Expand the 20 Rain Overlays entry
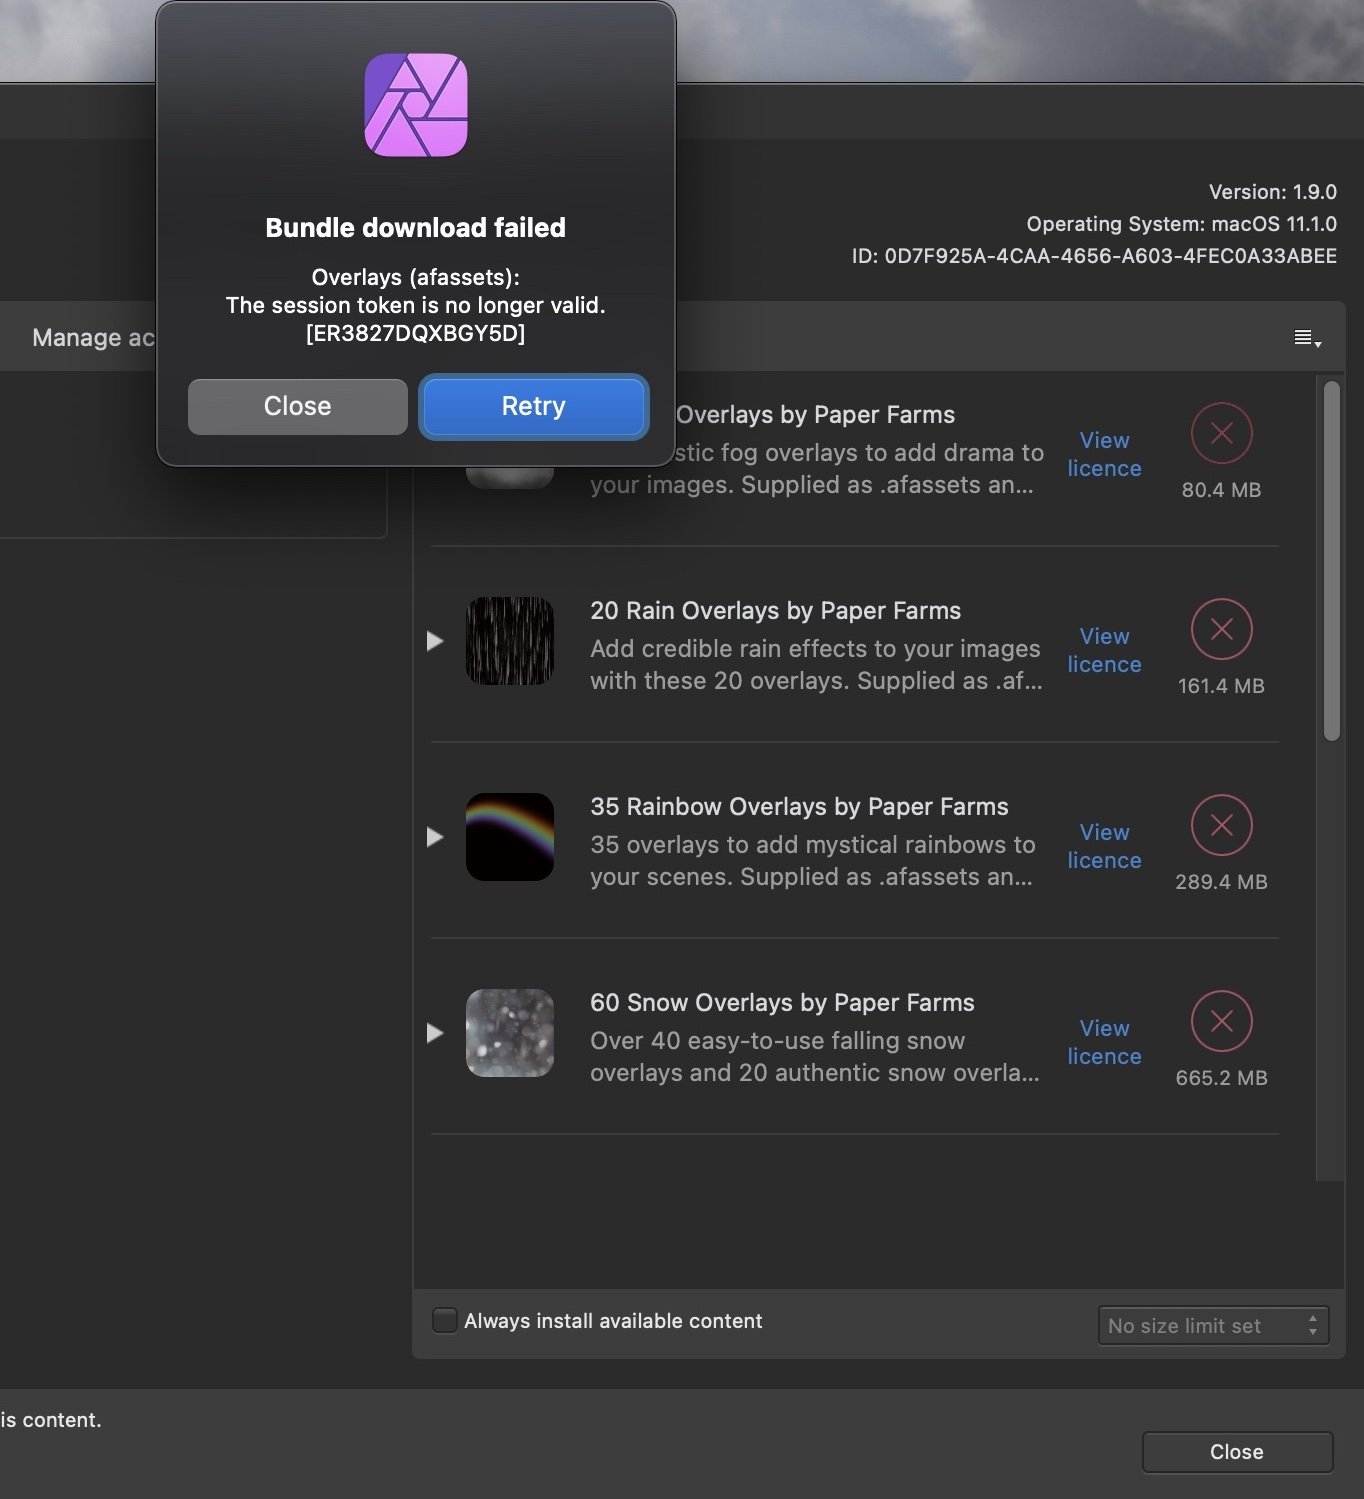1364x1499 pixels. [434, 641]
